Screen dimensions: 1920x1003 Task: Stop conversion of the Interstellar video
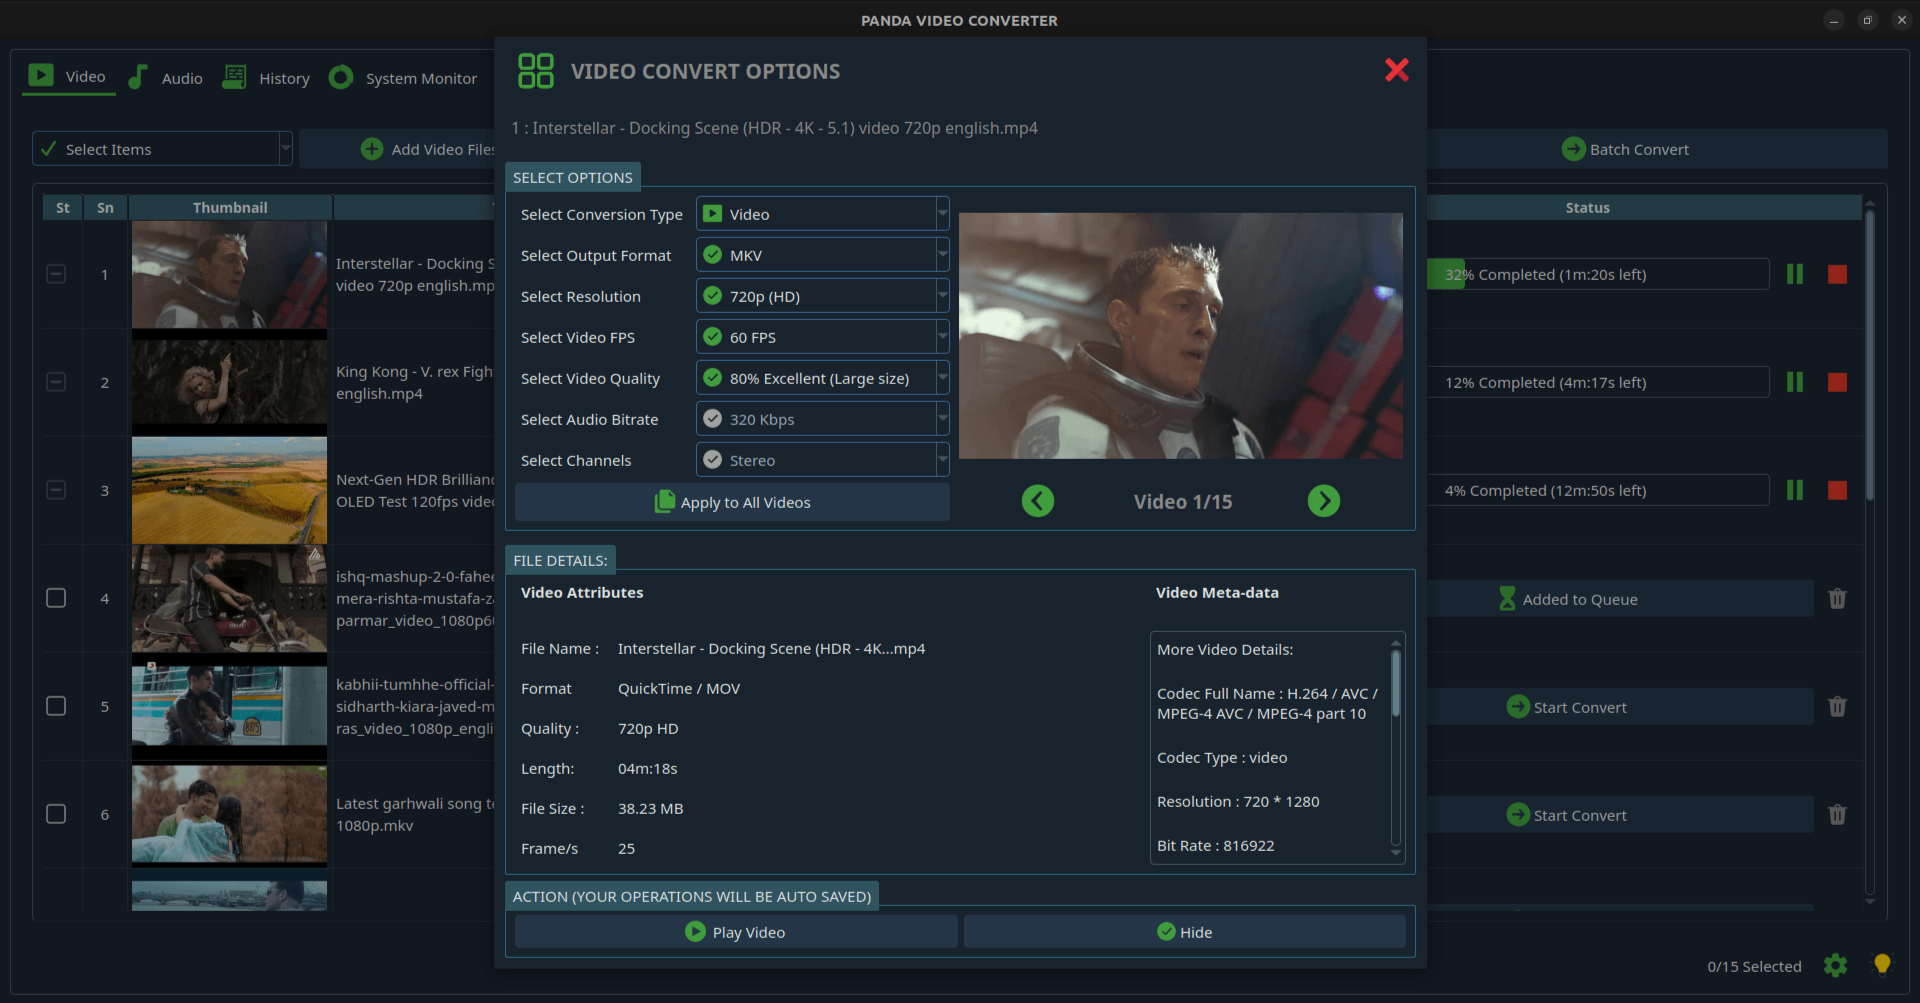[1837, 274]
